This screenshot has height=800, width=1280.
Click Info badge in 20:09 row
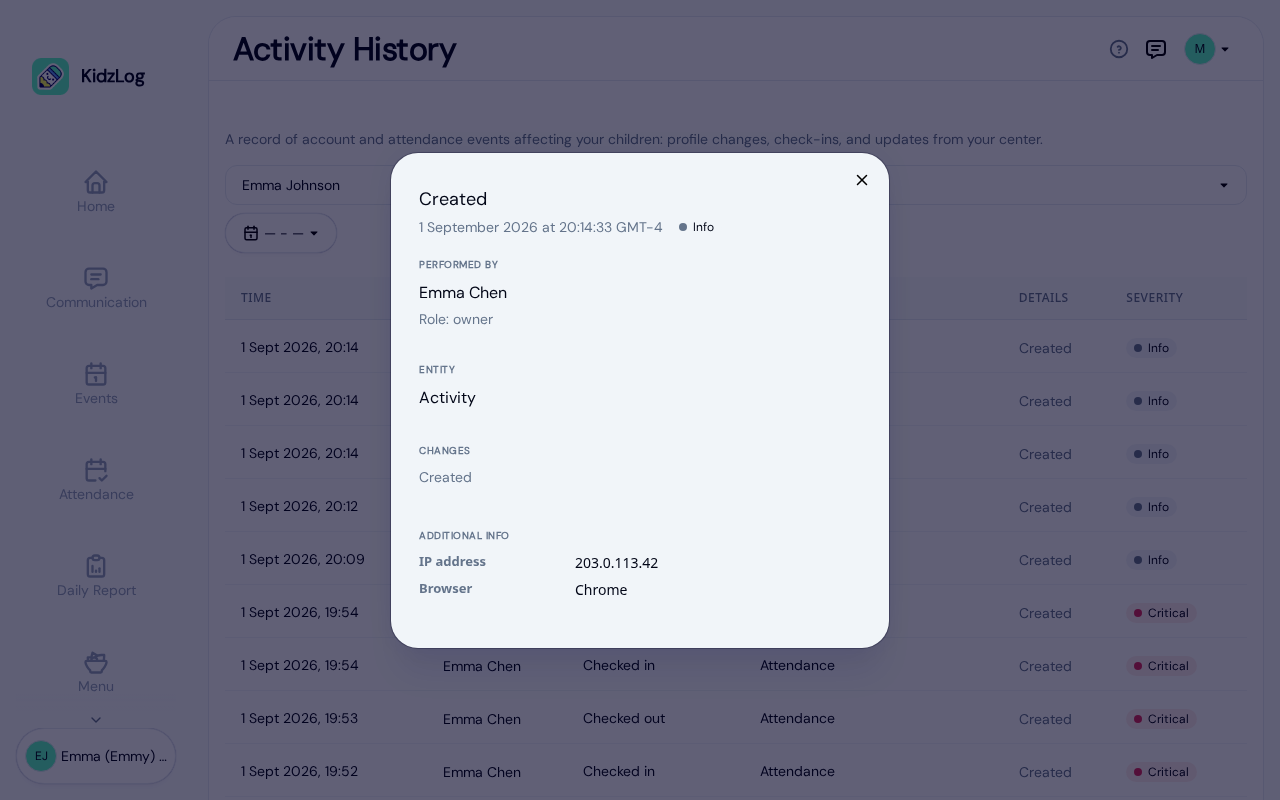coord(1151,560)
